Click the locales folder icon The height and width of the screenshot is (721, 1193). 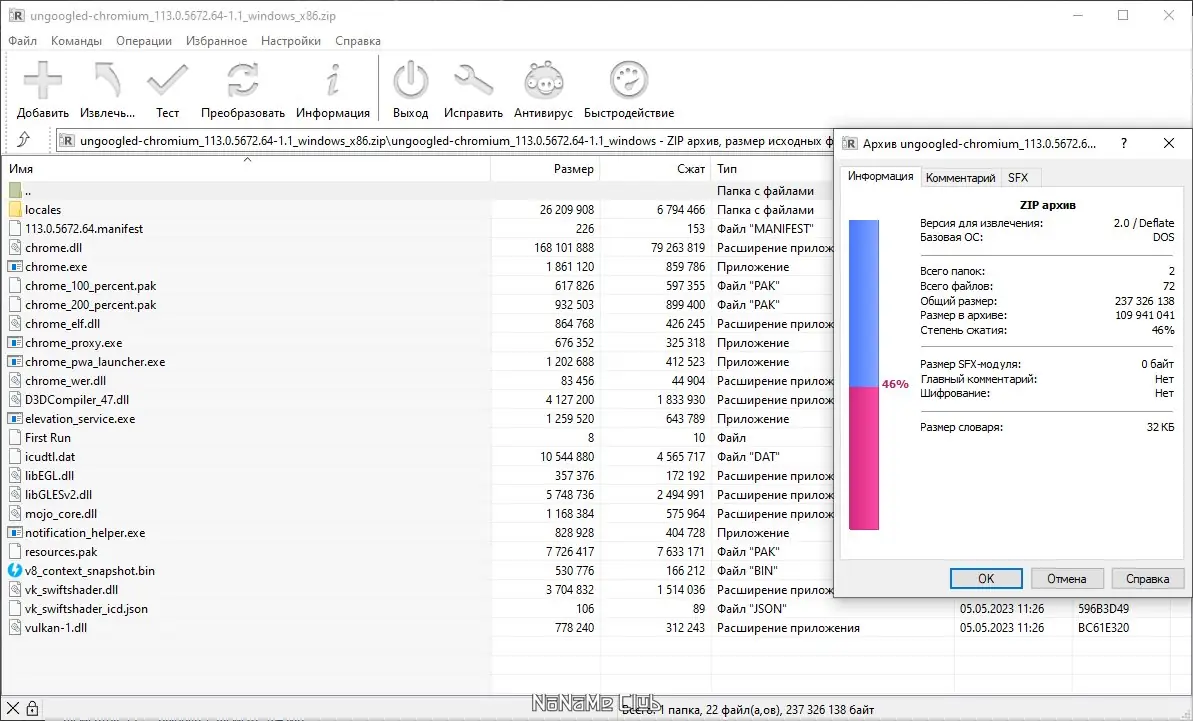click(x=15, y=210)
